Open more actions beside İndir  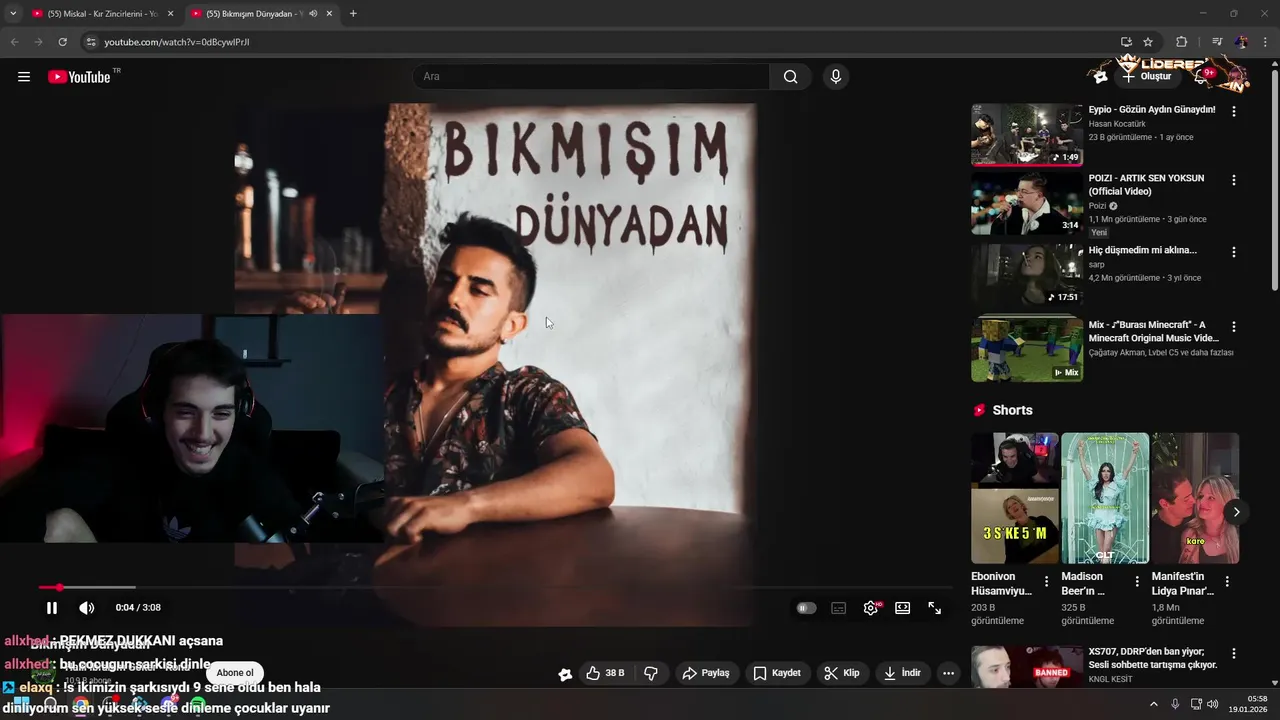[x=948, y=673]
